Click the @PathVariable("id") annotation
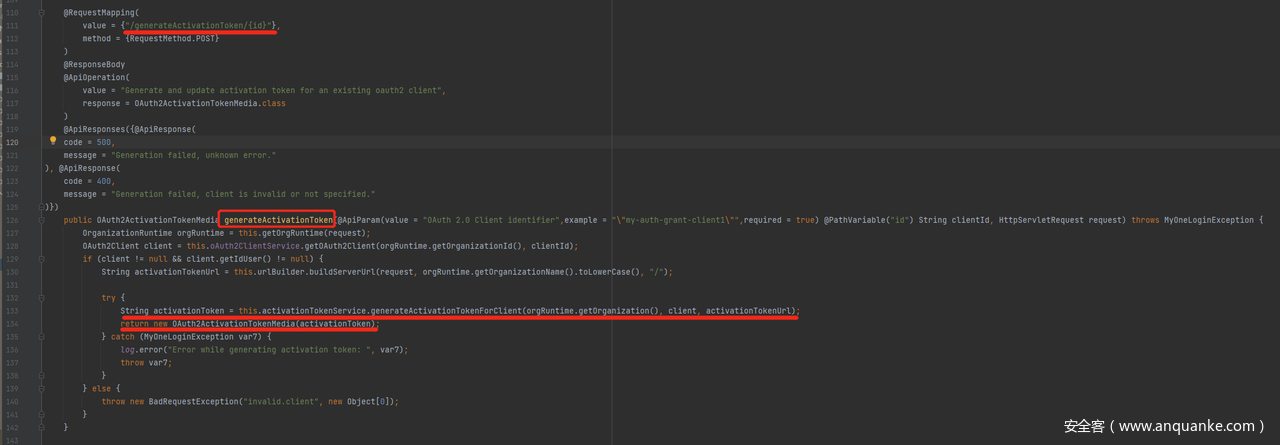Viewport: 1280px width, 445px height. 869,220
